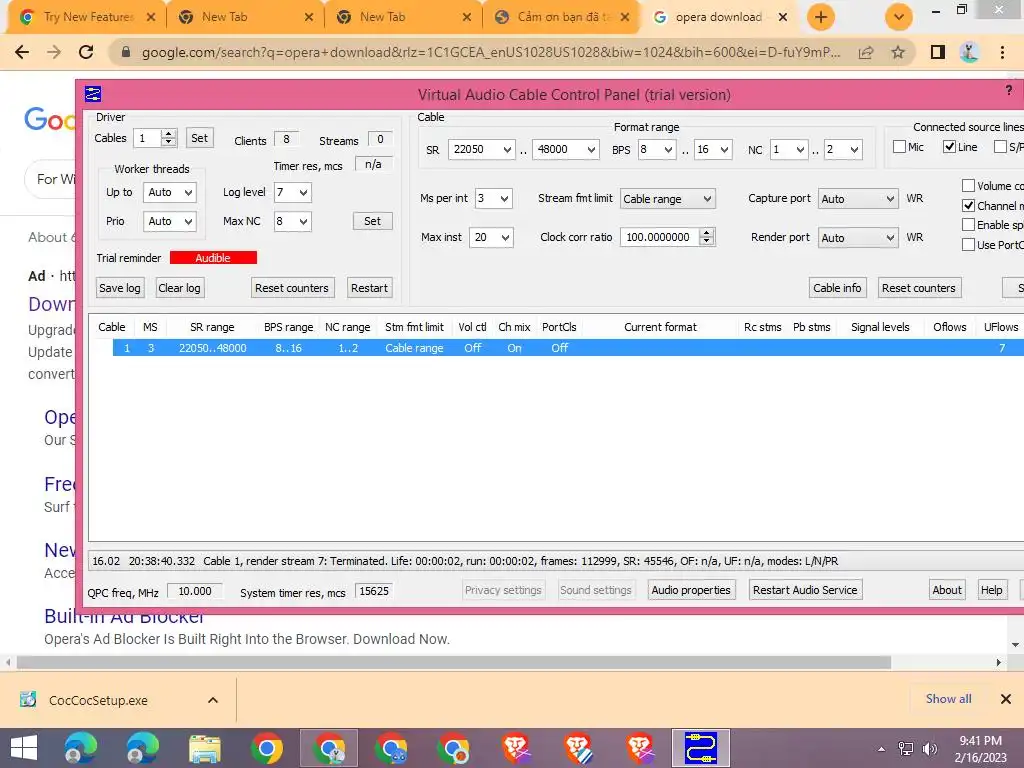Screen dimensions: 1024x768
Task: Click the forward navigation arrow in Chrome
Action: tap(54, 52)
